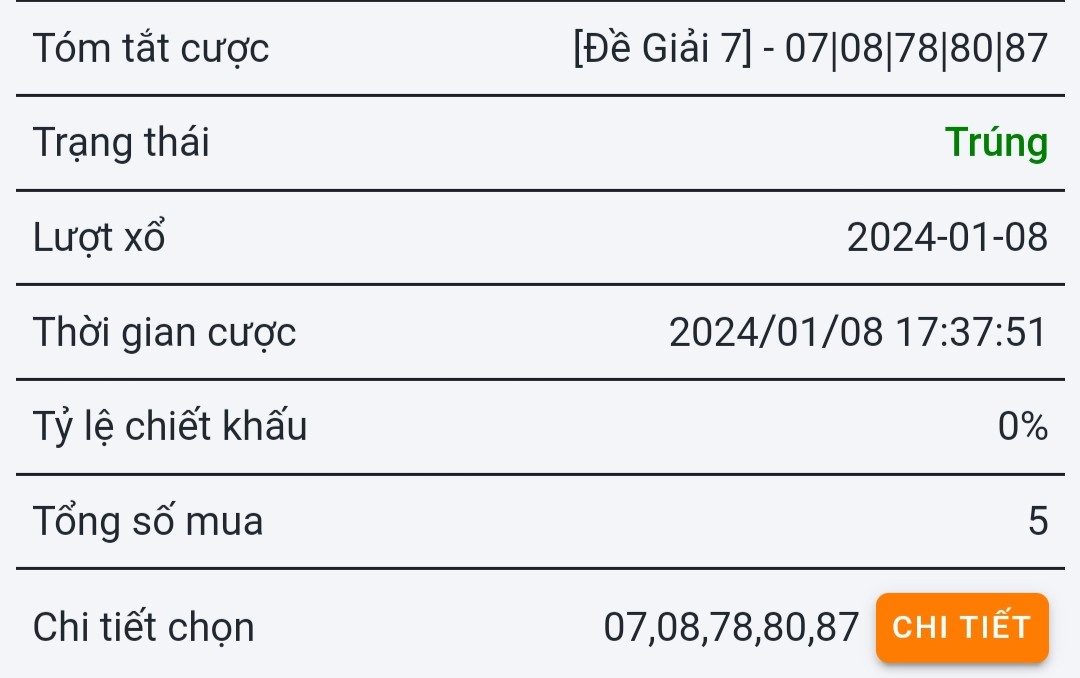Tap the Thời gian cược label
1080x678 pixels.
[x=165, y=332]
